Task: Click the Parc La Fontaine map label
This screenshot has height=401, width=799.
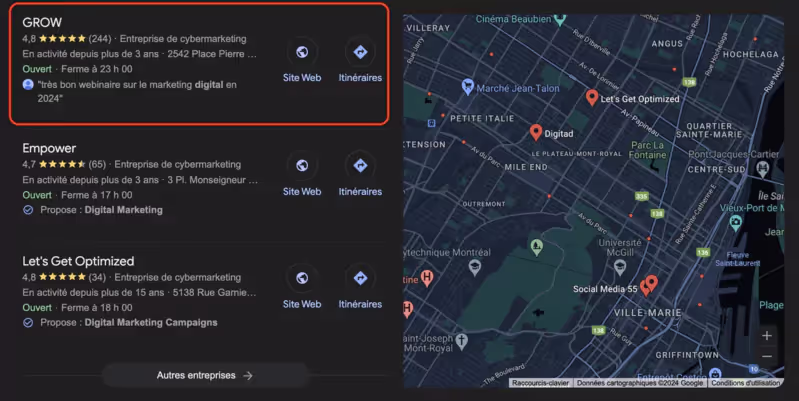Action: [648, 150]
